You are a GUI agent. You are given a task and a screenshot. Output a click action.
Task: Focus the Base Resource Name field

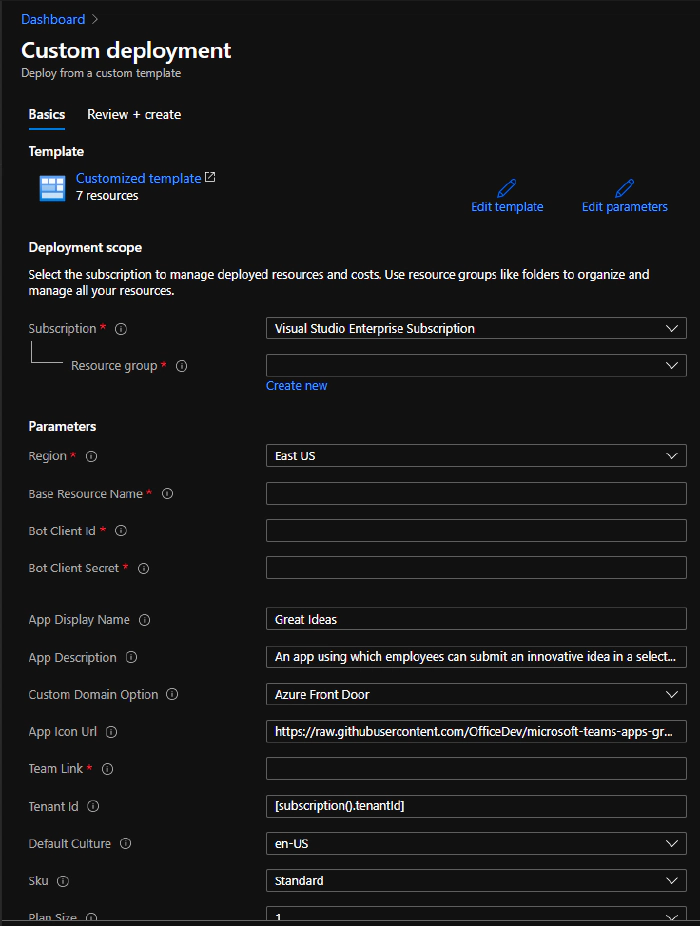(x=476, y=494)
